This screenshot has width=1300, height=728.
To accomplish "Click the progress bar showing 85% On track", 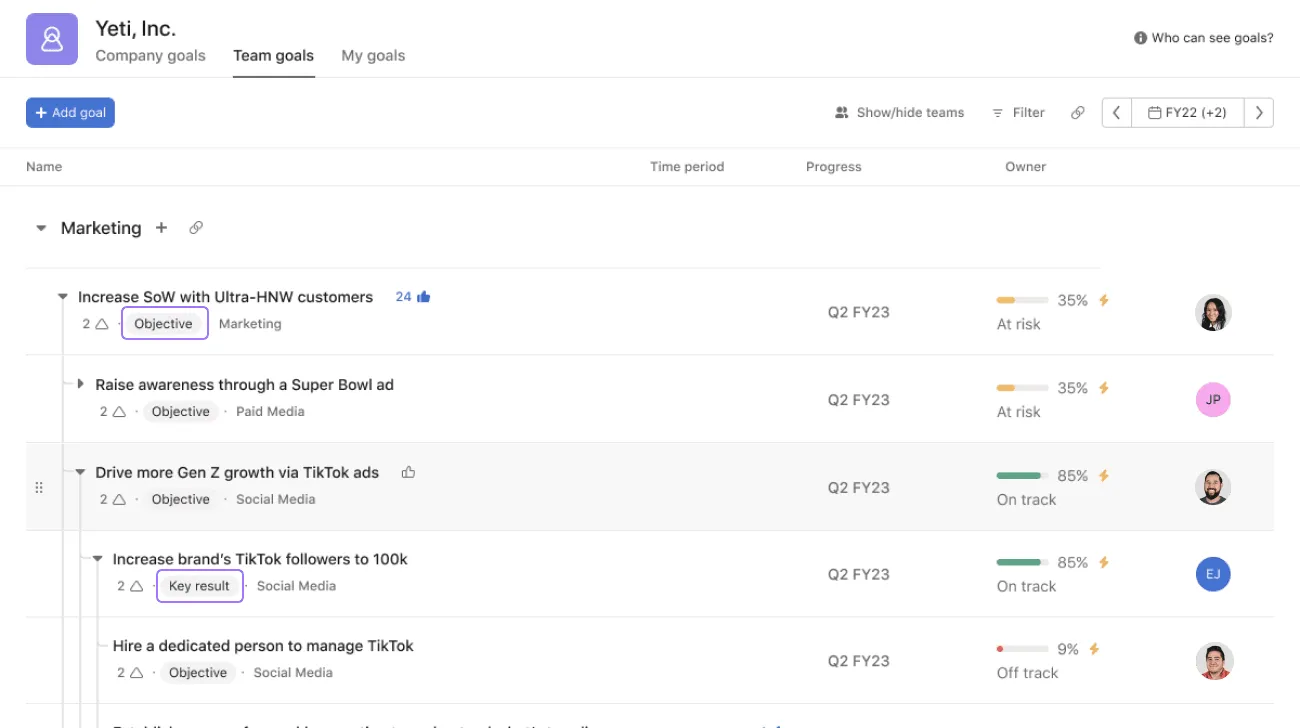I will pos(1022,475).
